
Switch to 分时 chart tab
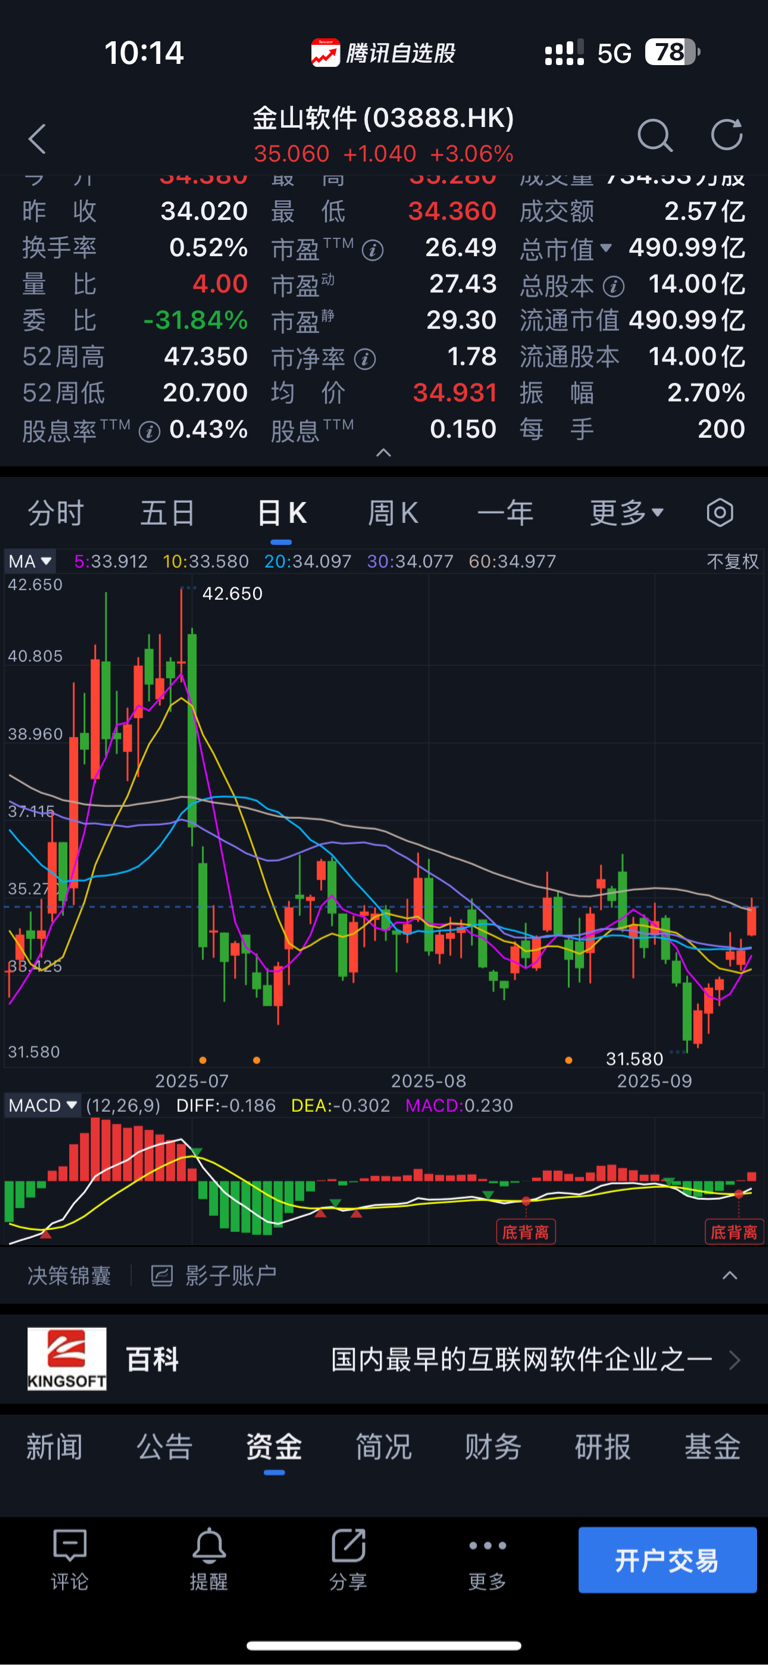pos(56,513)
